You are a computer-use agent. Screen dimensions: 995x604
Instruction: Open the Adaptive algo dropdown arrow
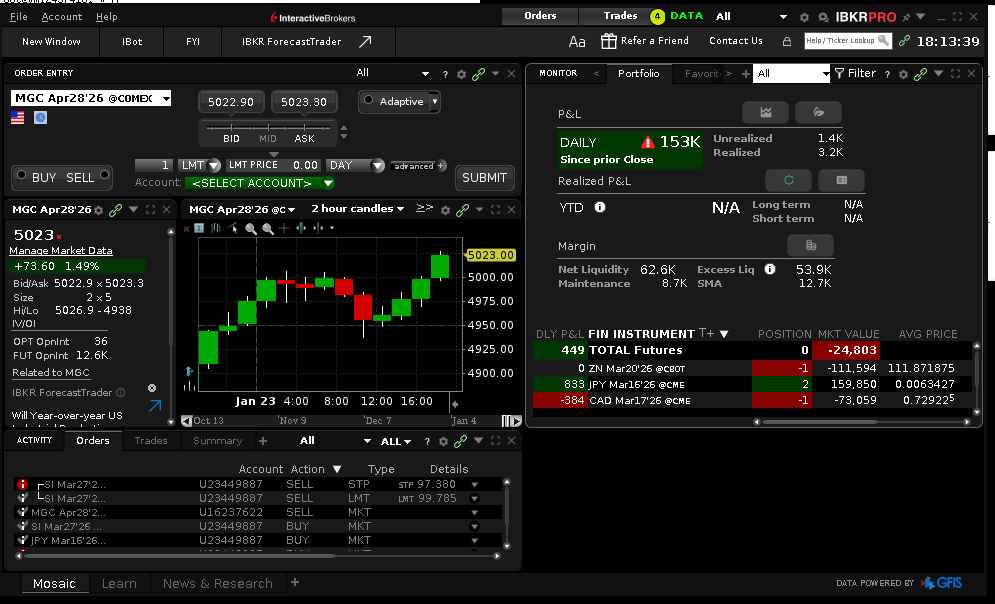coord(435,102)
